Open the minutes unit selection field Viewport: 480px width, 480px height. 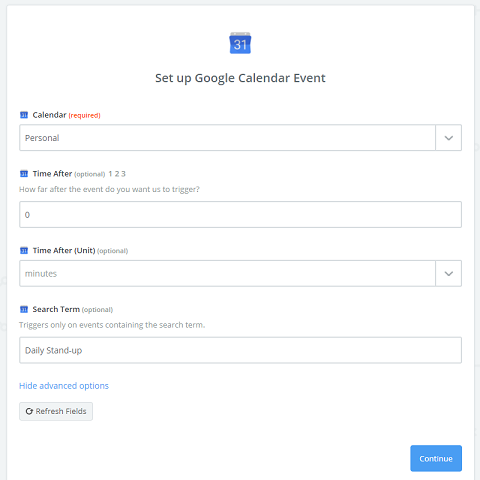click(227, 273)
